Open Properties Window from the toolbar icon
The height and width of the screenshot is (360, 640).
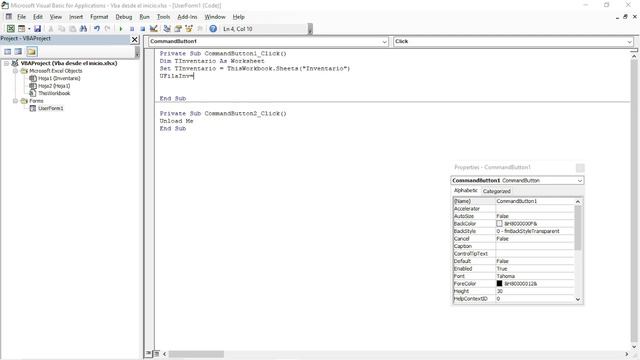178,29
